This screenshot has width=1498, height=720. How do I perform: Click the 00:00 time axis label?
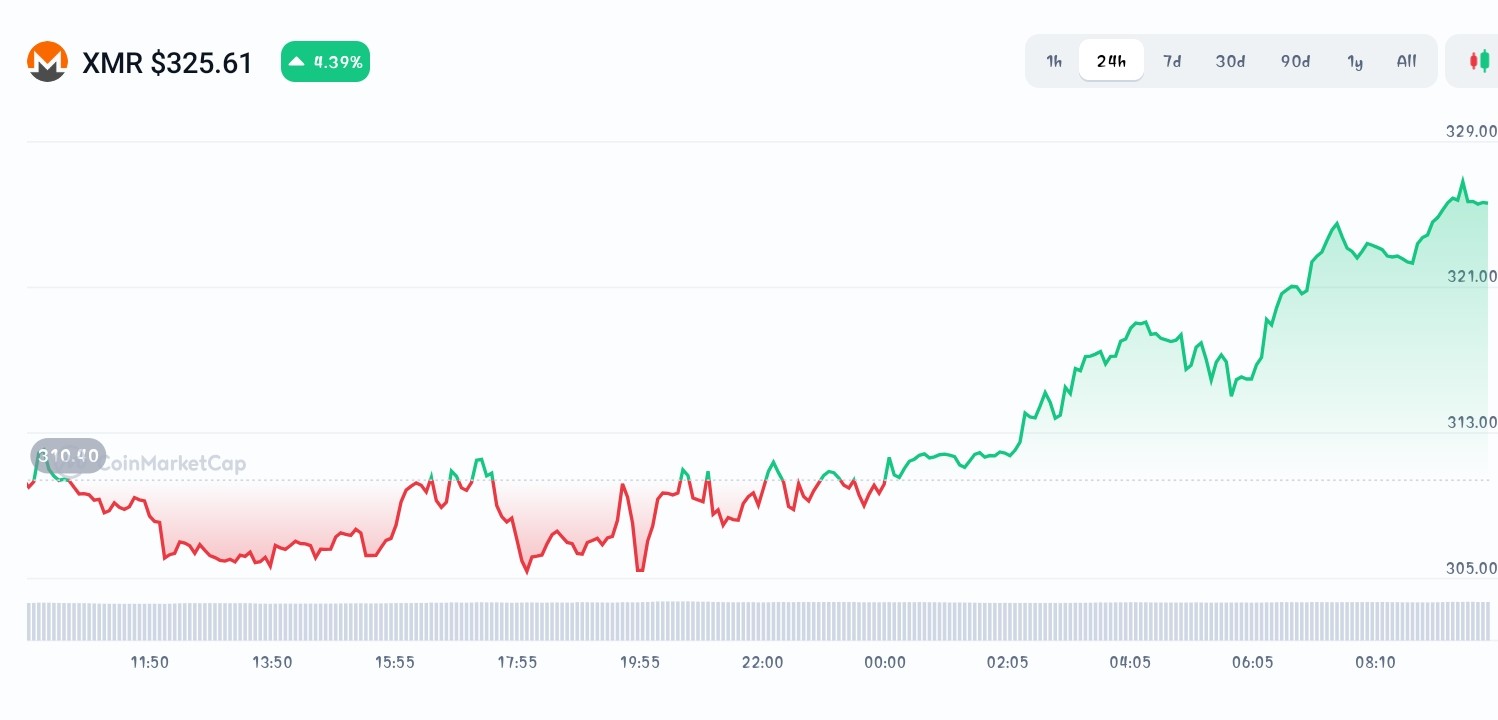click(x=885, y=662)
